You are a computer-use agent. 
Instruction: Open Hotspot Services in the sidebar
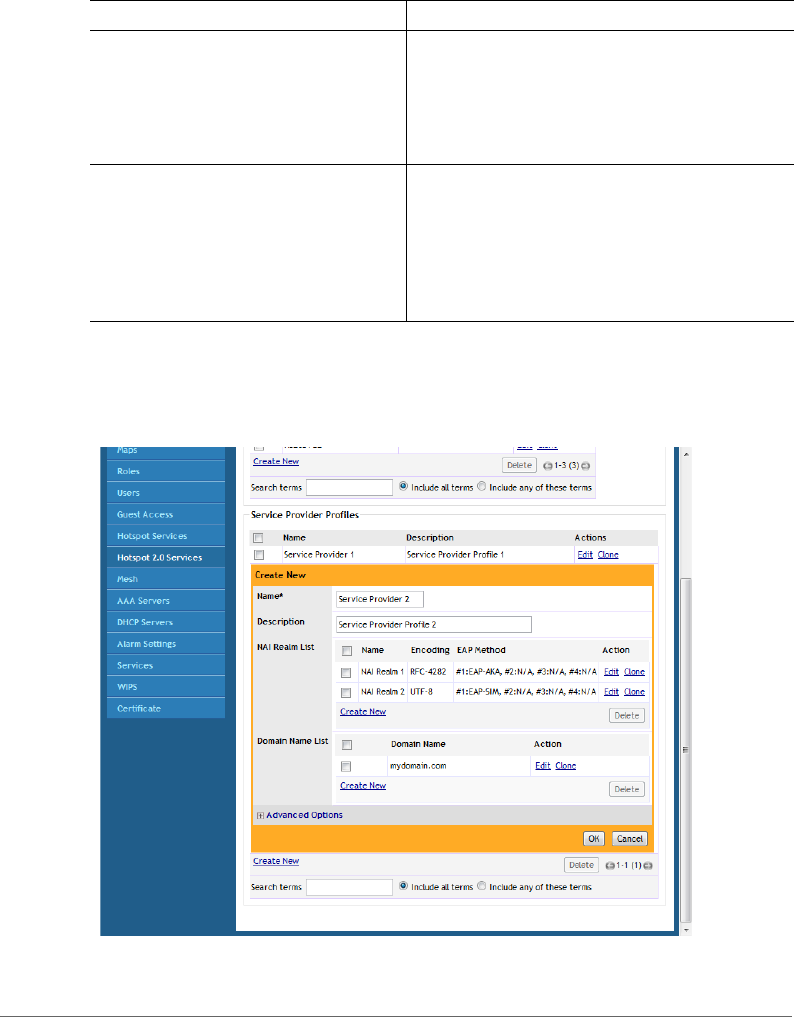coord(166,536)
